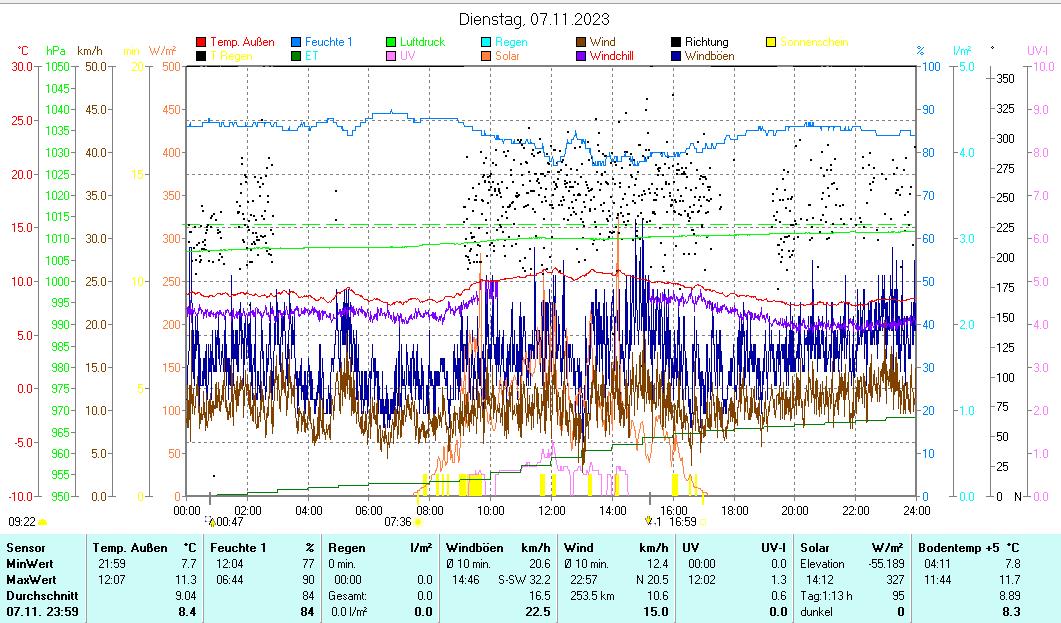Image resolution: width=1061 pixels, height=623 pixels.
Task: Click the maximum temperature value '11.3'
Action: click(185, 580)
